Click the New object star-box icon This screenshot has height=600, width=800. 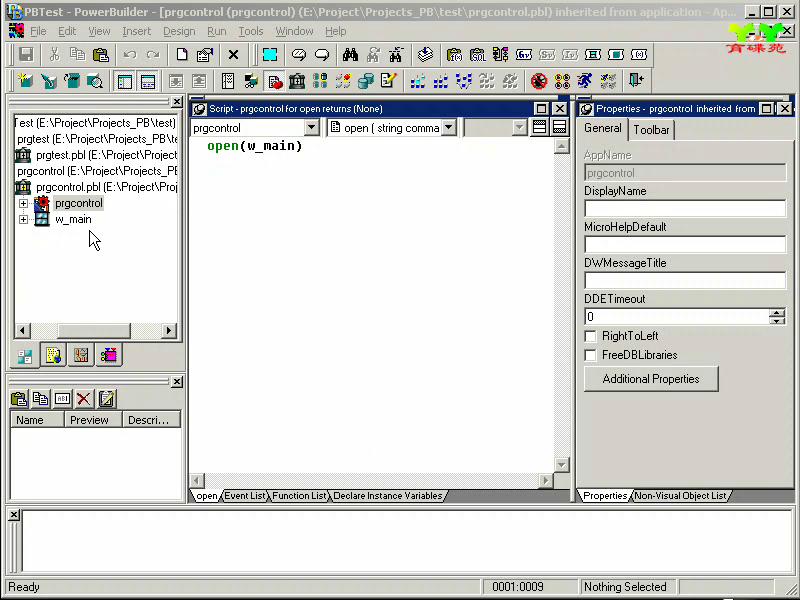pyautogui.click(x=26, y=81)
